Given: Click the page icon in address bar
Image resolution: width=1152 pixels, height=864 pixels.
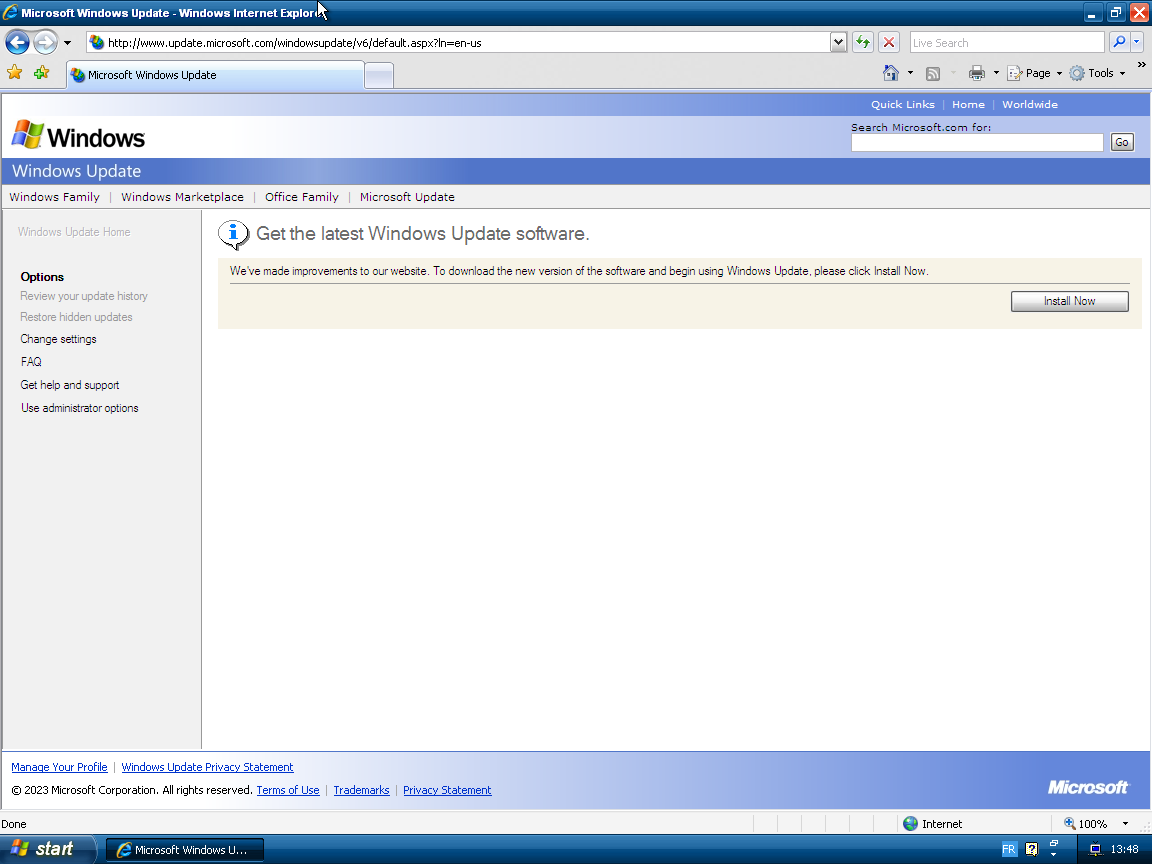Looking at the screenshot, I should point(96,43).
